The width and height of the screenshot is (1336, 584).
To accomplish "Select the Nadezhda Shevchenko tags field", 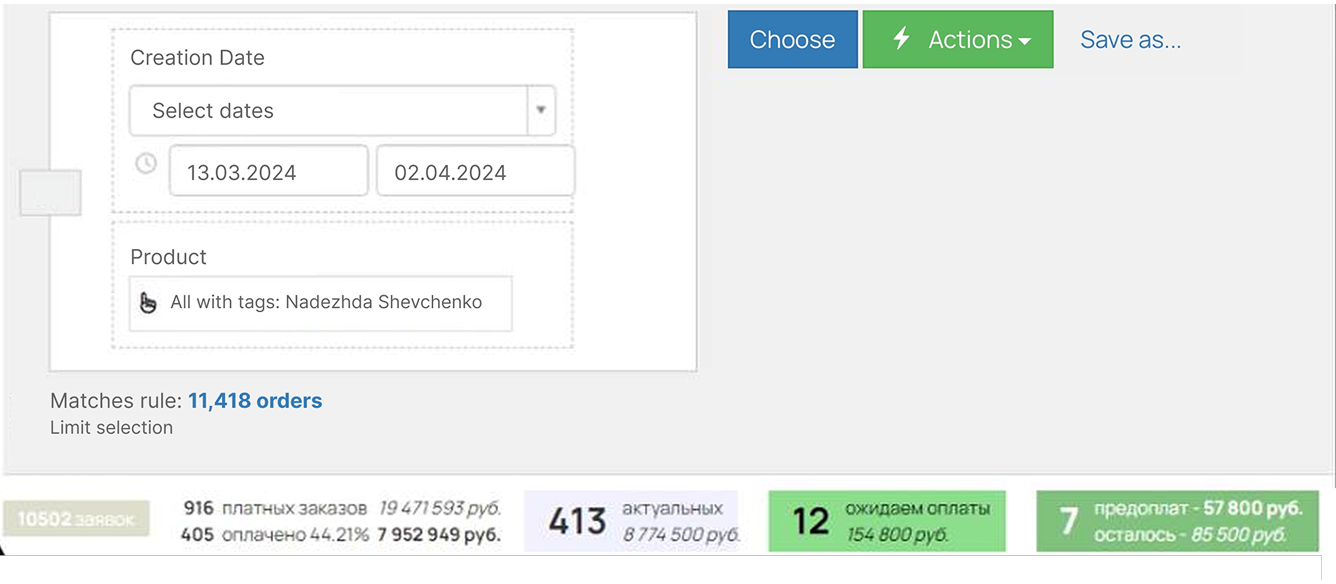I will [x=326, y=303].
